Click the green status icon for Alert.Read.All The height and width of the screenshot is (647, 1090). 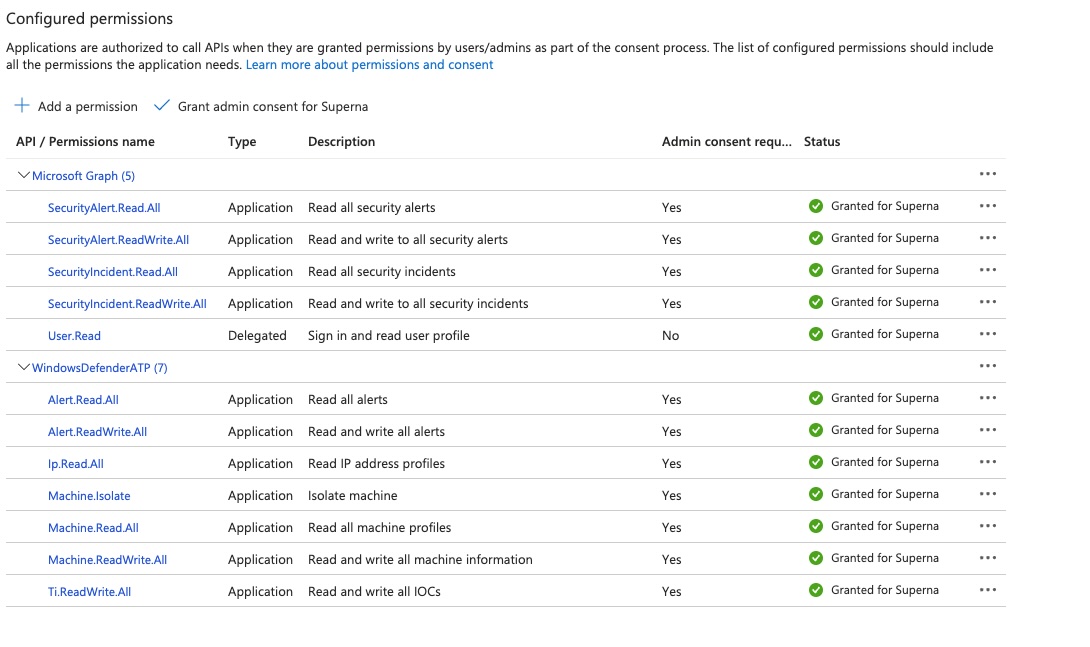[816, 398]
